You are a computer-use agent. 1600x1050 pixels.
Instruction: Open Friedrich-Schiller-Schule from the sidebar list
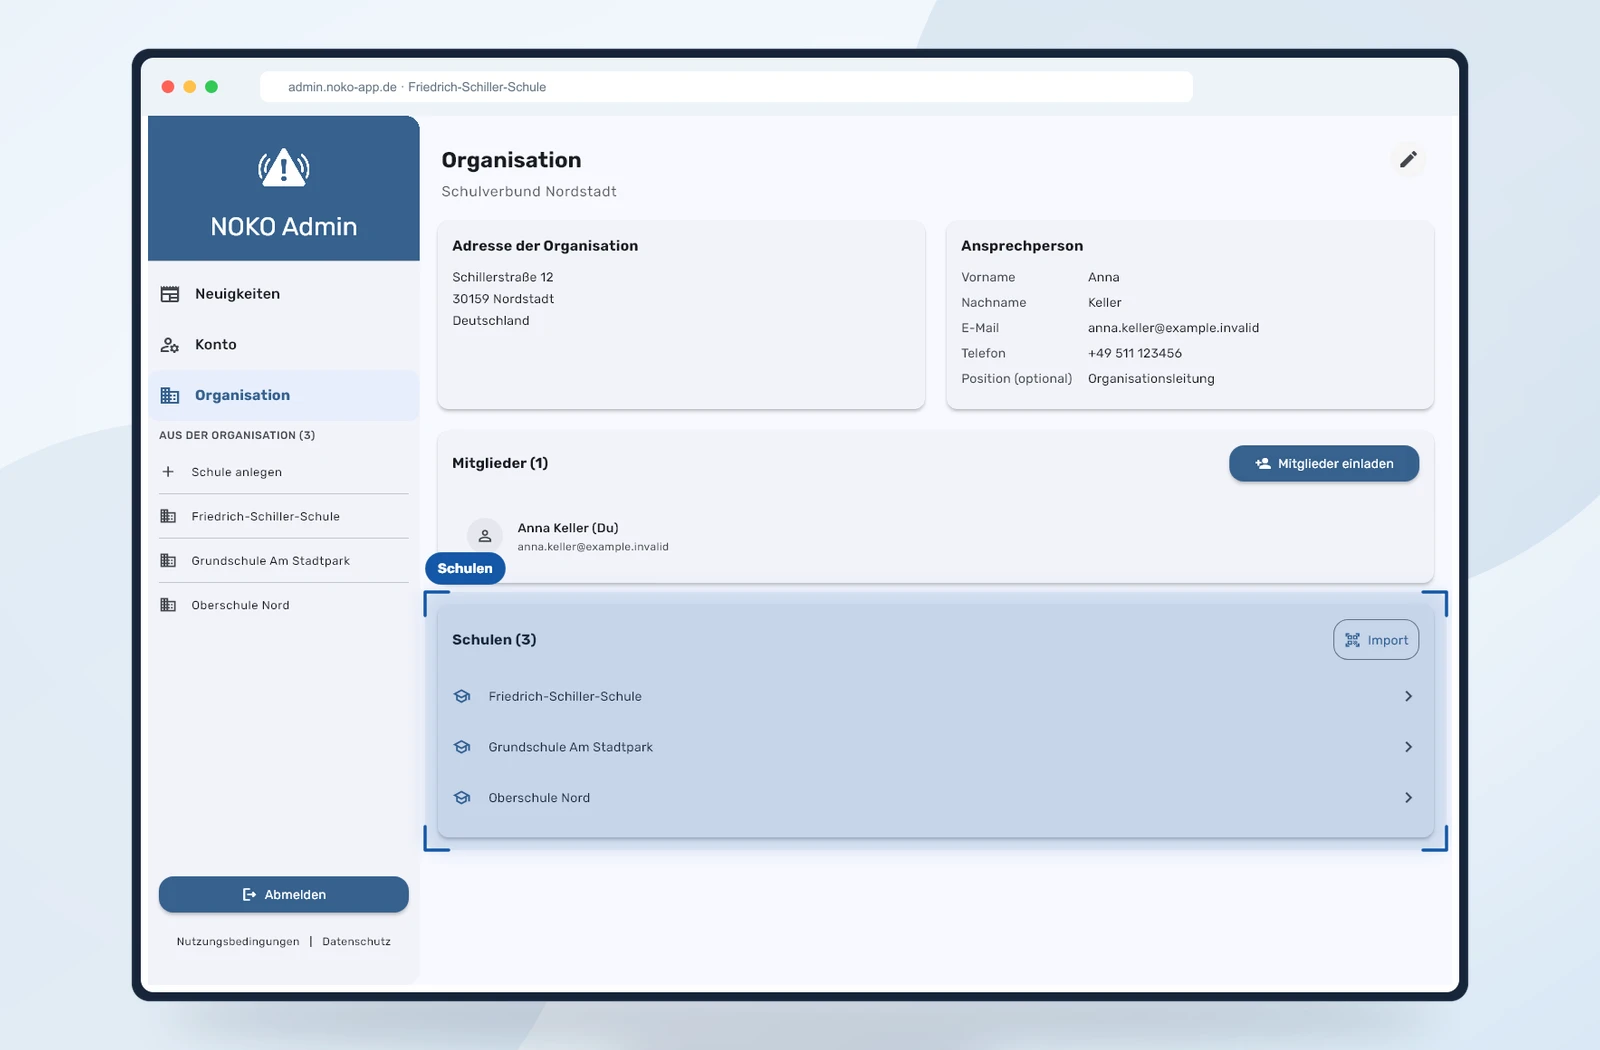coord(284,516)
